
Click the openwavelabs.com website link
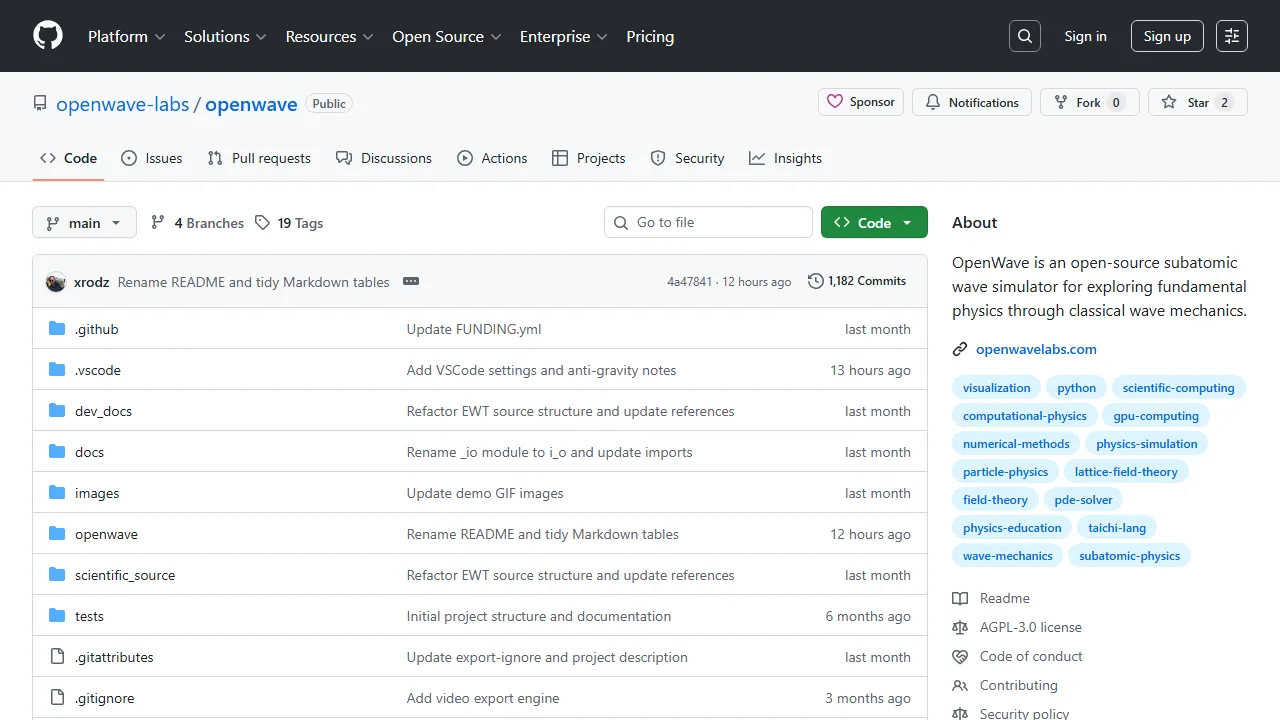point(1036,349)
